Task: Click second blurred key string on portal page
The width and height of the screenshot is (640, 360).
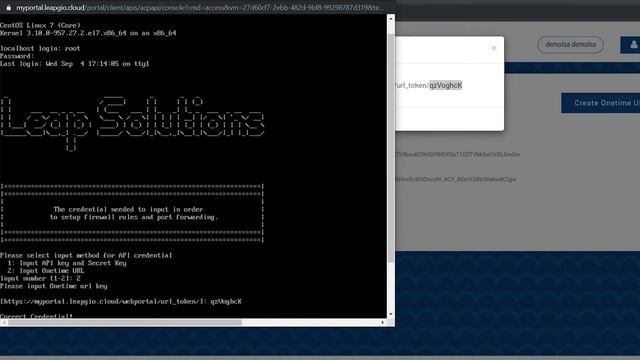Action: pos(456,179)
